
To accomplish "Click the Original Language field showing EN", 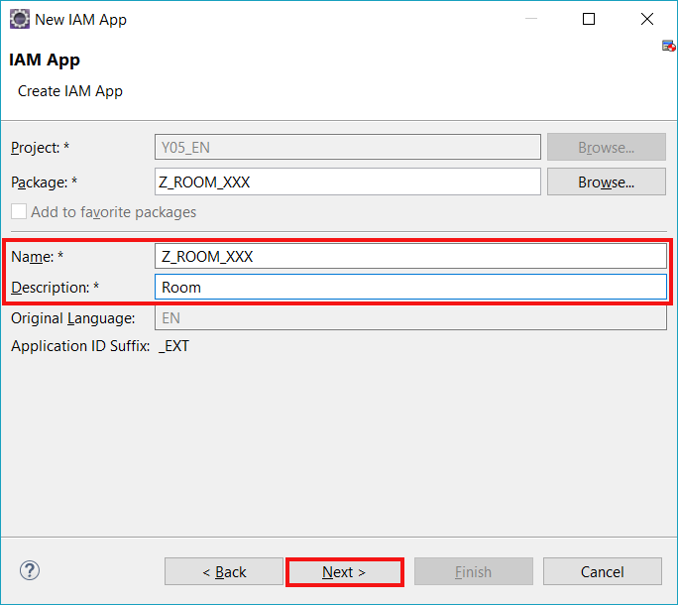I will pyautogui.click(x=410, y=318).
